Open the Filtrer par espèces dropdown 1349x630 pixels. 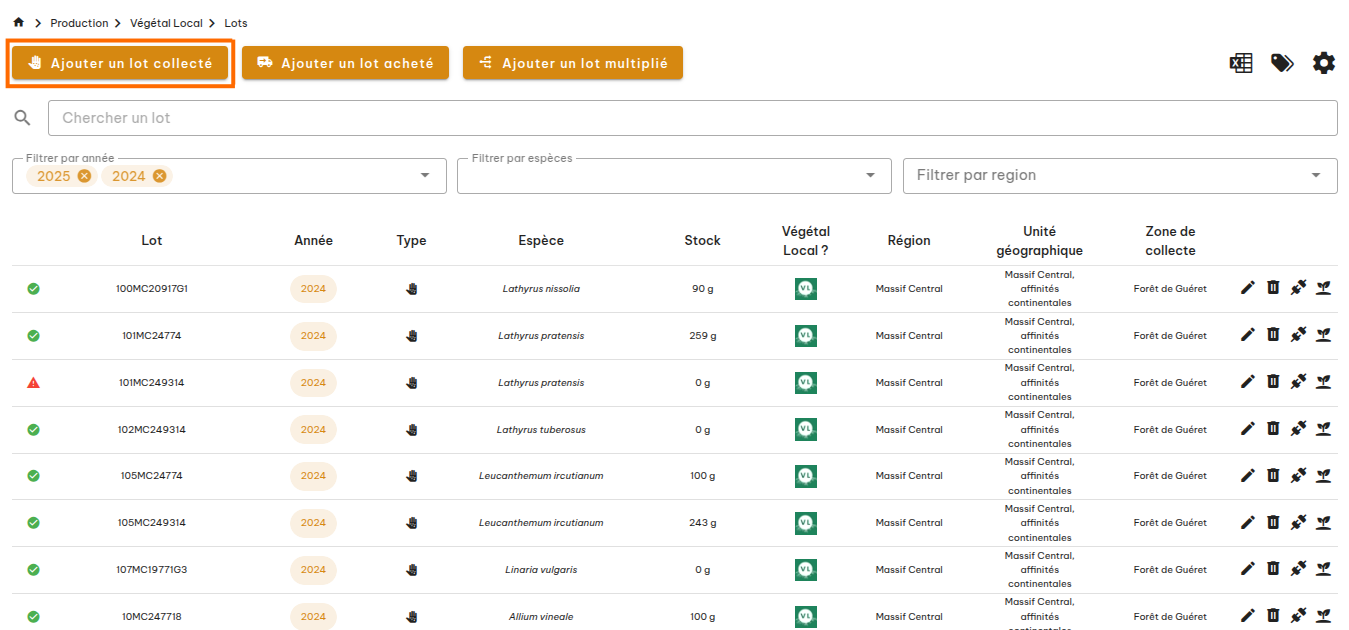pyautogui.click(x=870, y=176)
